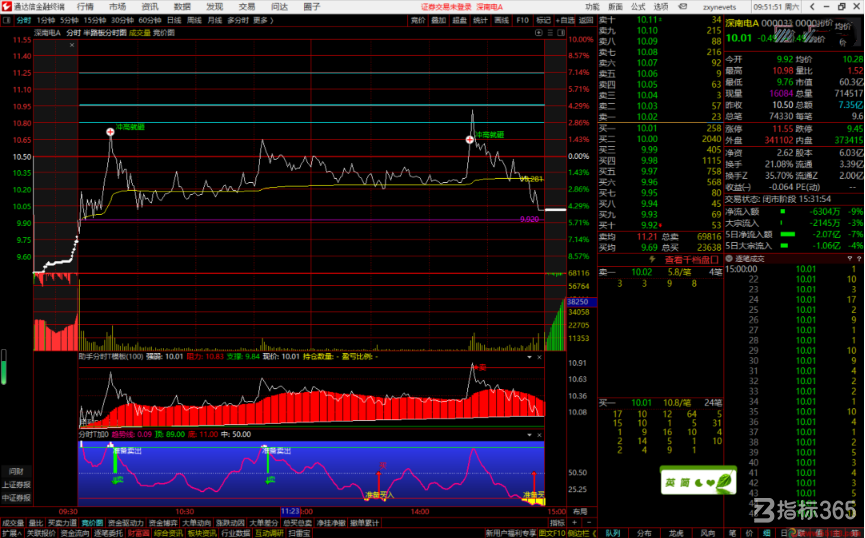
Task: Select 量比 indicator tab
Action: 35,523
